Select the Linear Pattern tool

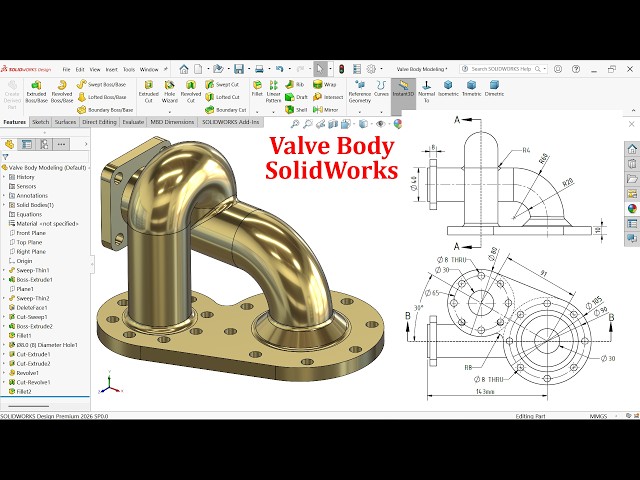pos(273,91)
